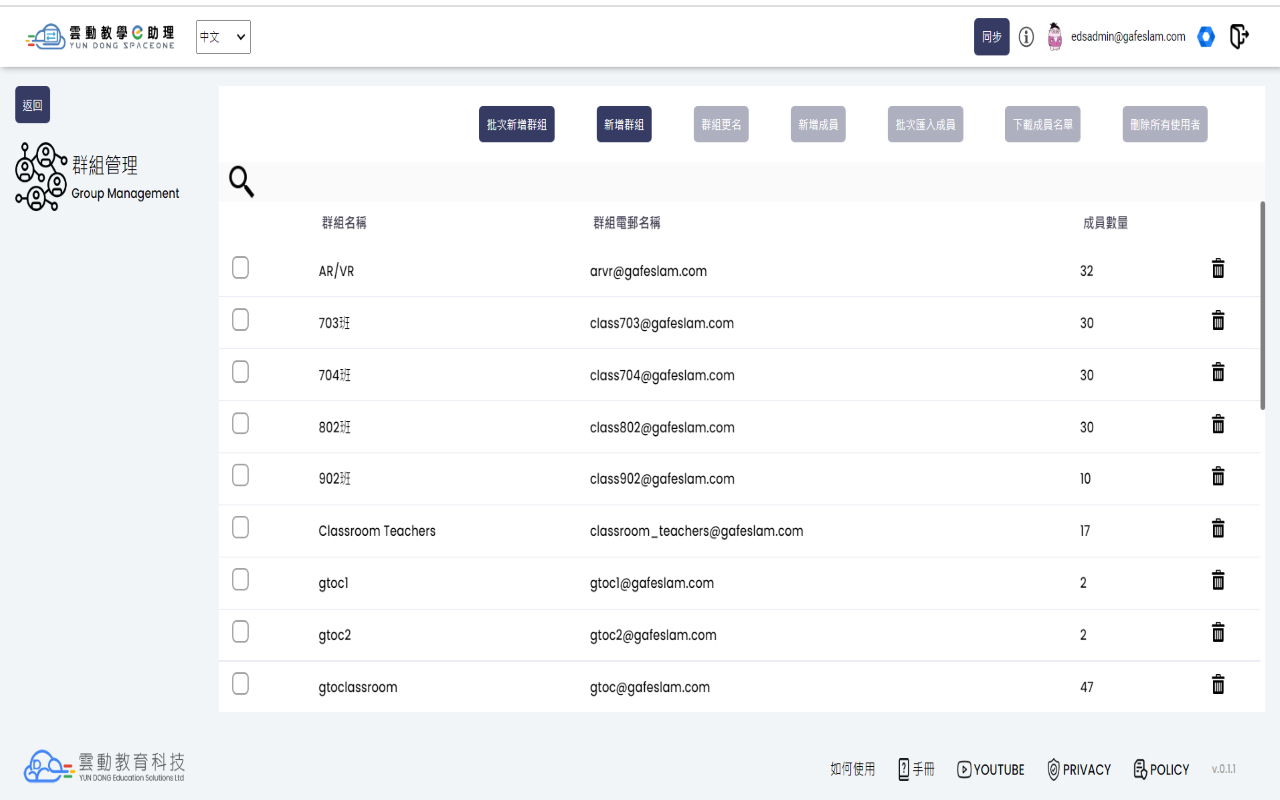Screen dimensions: 1280x800
Task: Click the Group Management network icon
Action: click(41, 177)
